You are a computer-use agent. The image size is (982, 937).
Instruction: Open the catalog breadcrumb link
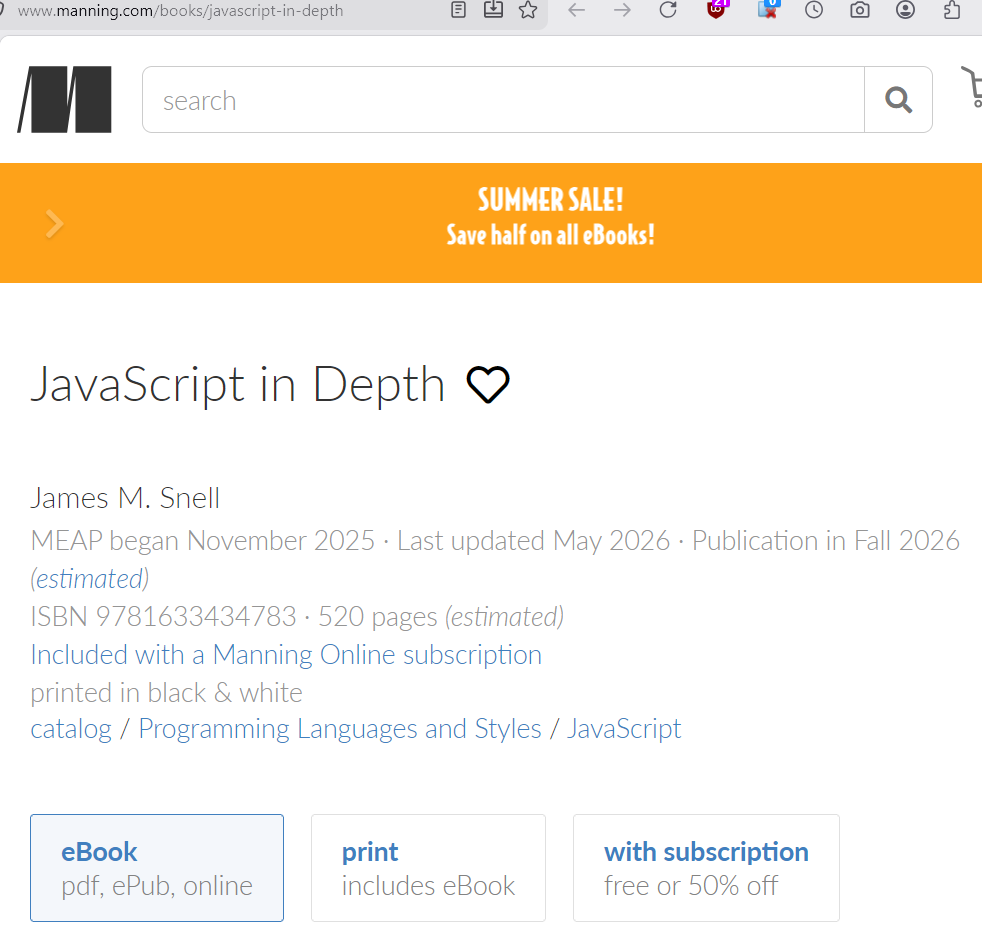click(x=71, y=729)
